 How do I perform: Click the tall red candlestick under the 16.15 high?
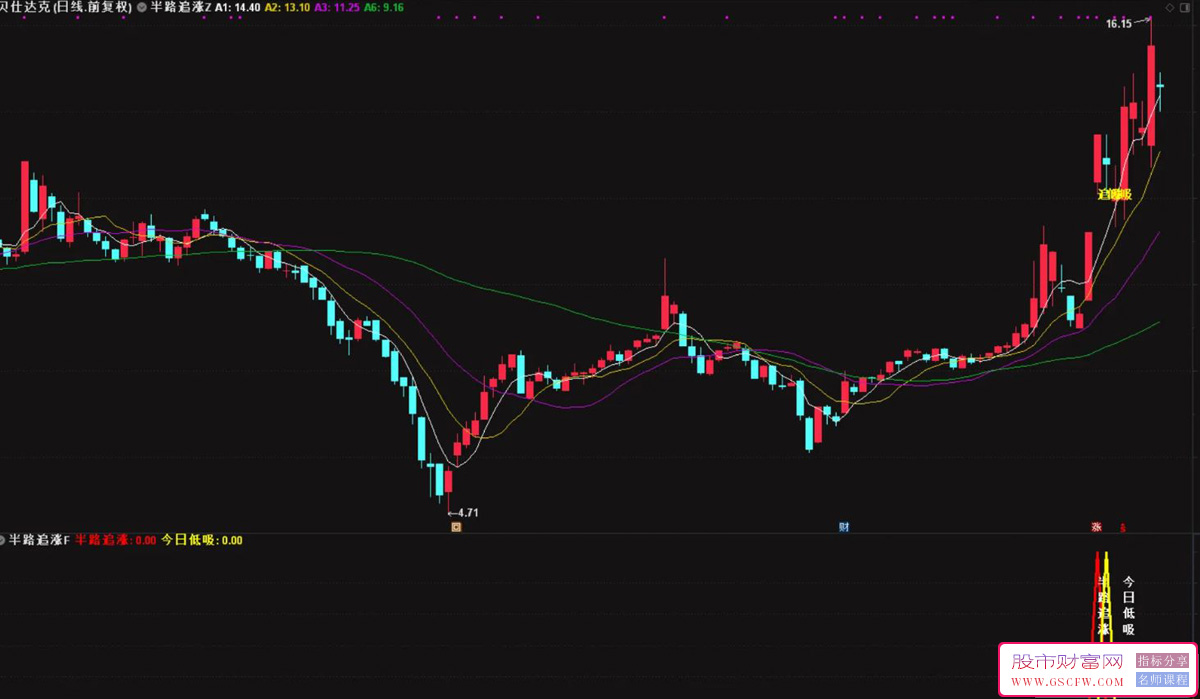pyautogui.click(x=1151, y=95)
